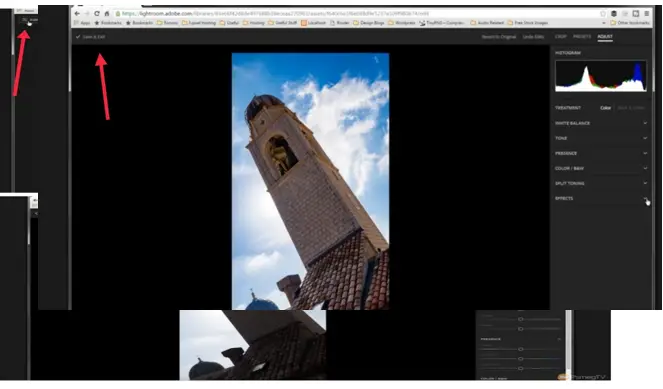Click Revert to Original

(499, 37)
